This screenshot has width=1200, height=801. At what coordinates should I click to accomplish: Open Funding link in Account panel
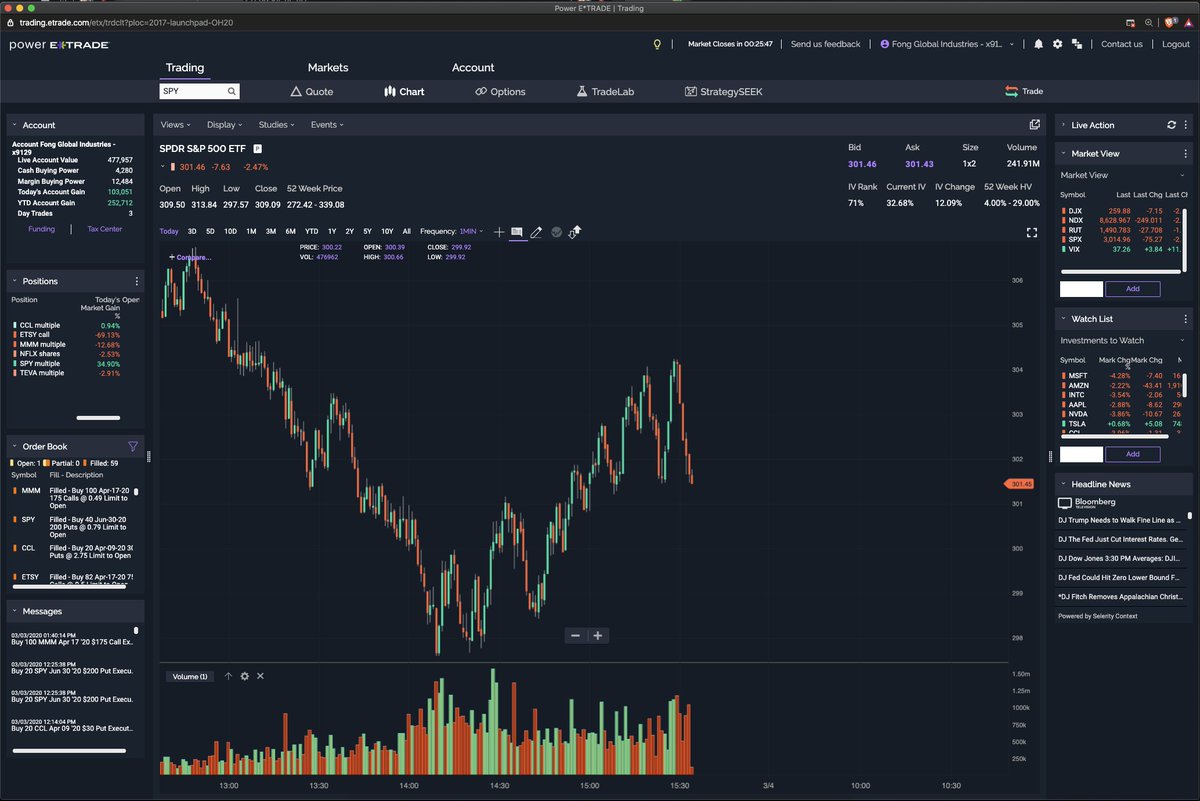41,229
